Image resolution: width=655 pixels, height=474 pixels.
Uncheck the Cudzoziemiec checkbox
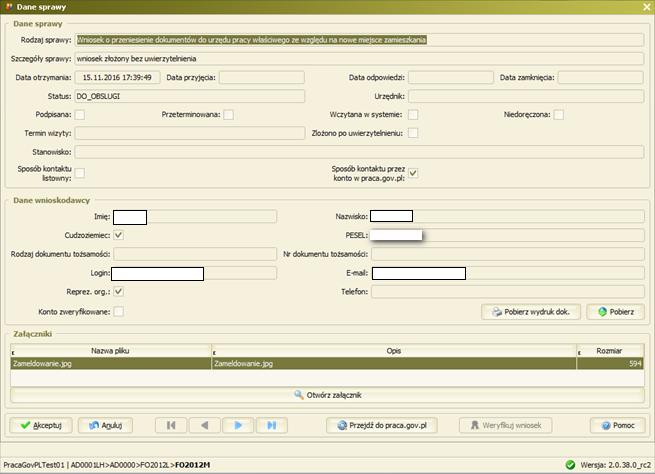click(x=119, y=235)
